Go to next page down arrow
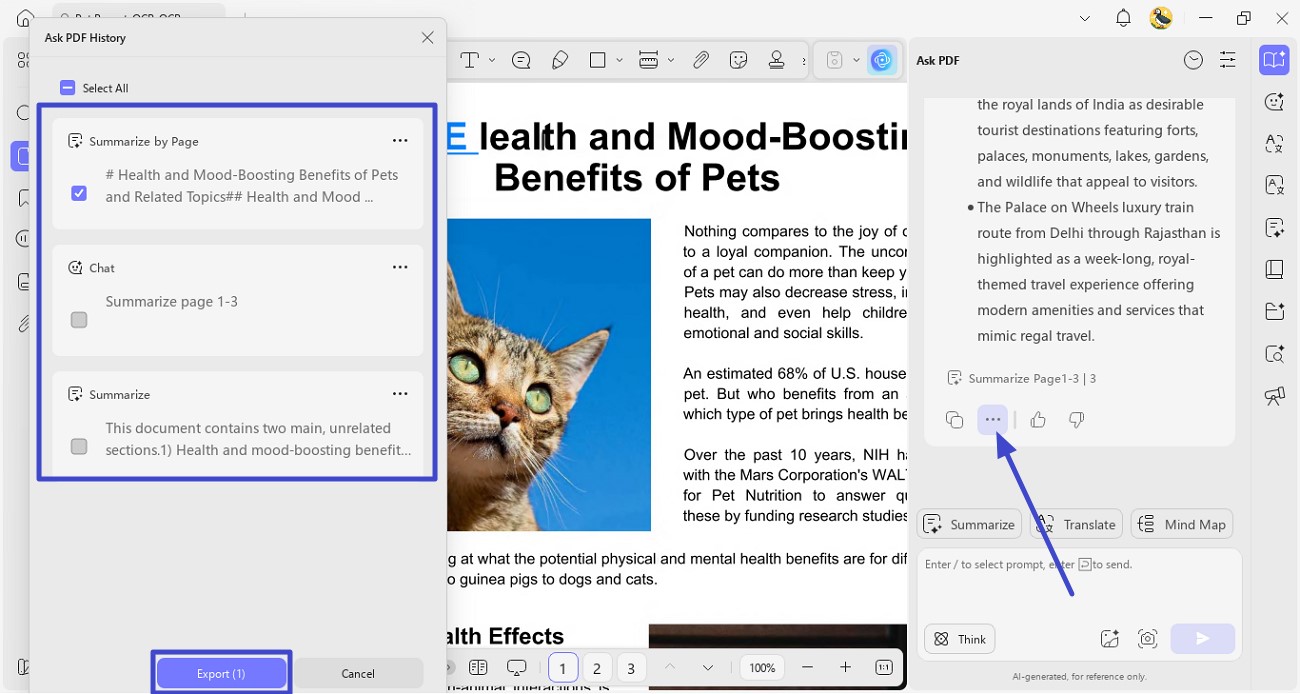This screenshot has height=694, width=1300. click(x=708, y=667)
